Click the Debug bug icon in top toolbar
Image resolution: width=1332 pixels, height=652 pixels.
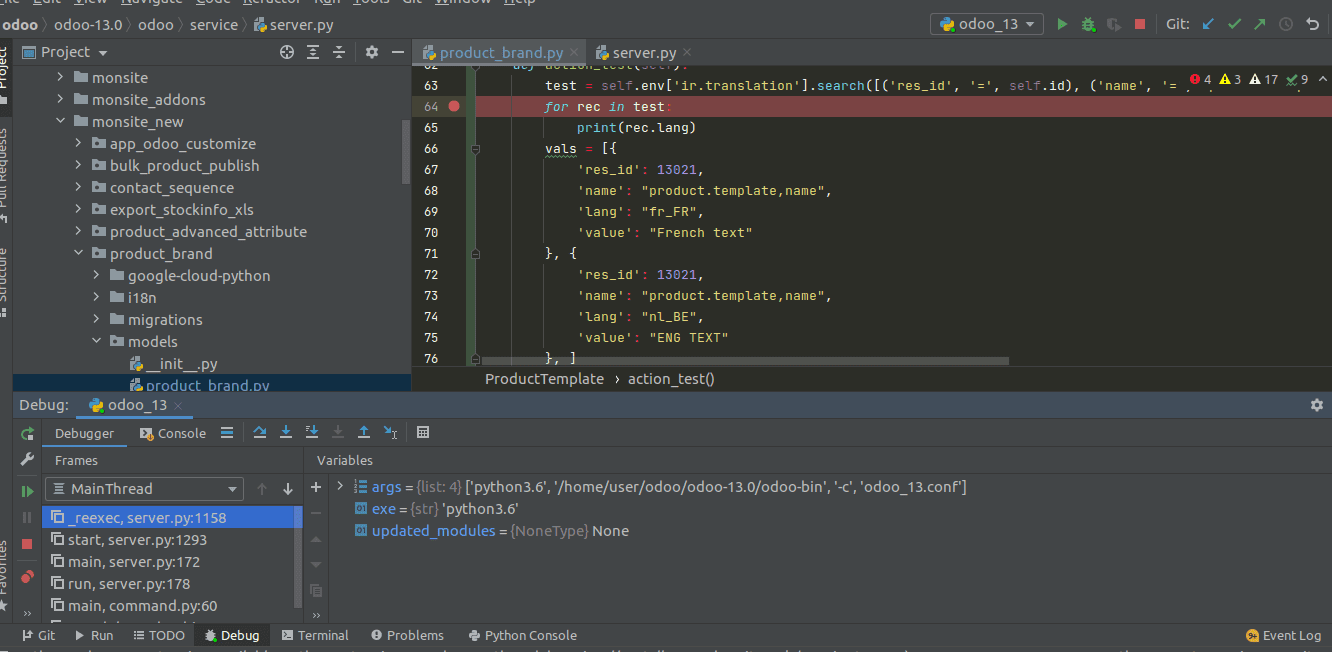click(x=1088, y=24)
